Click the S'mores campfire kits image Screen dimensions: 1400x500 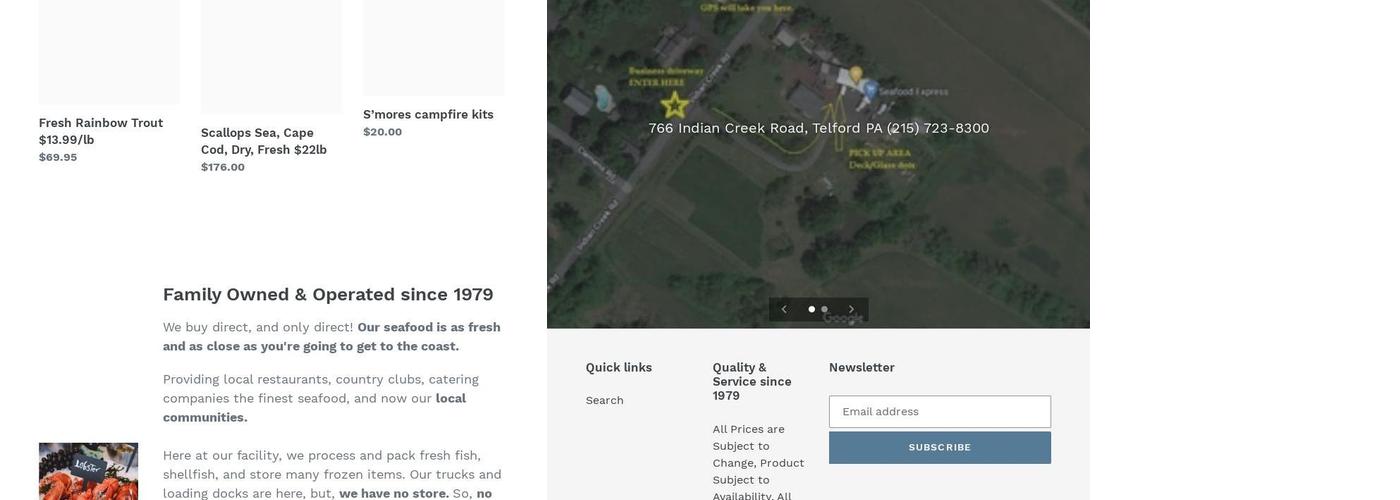[434, 46]
